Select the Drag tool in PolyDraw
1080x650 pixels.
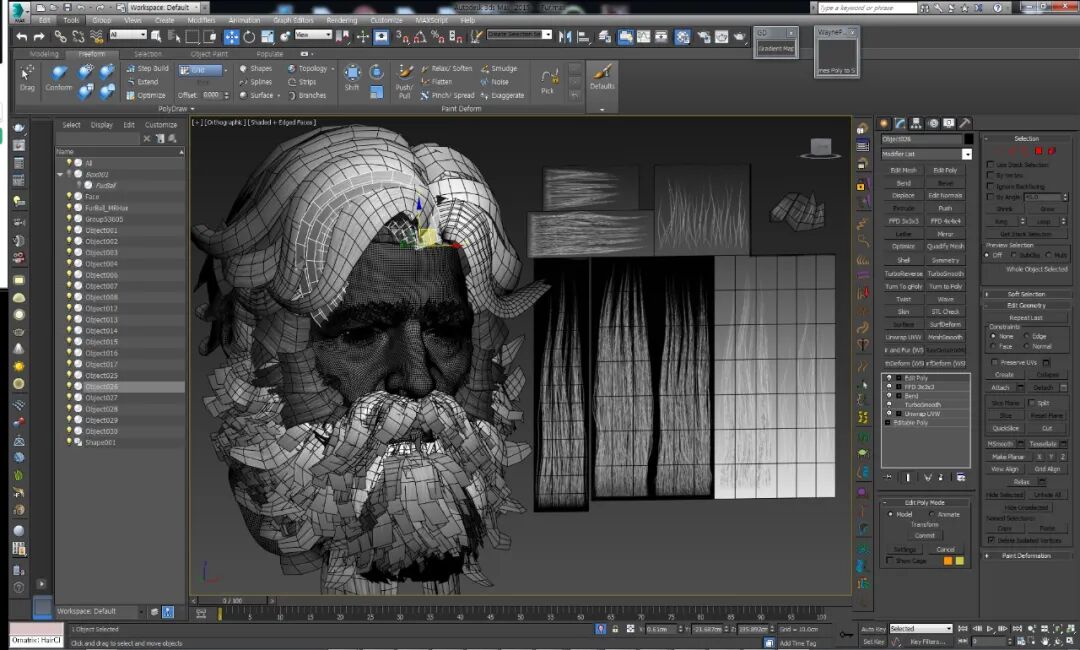coord(28,78)
